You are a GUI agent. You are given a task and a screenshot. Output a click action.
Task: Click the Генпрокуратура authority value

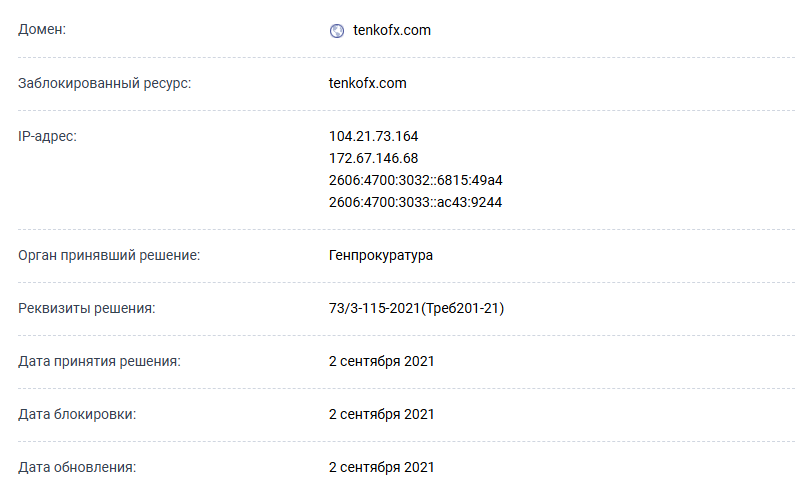click(380, 255)
